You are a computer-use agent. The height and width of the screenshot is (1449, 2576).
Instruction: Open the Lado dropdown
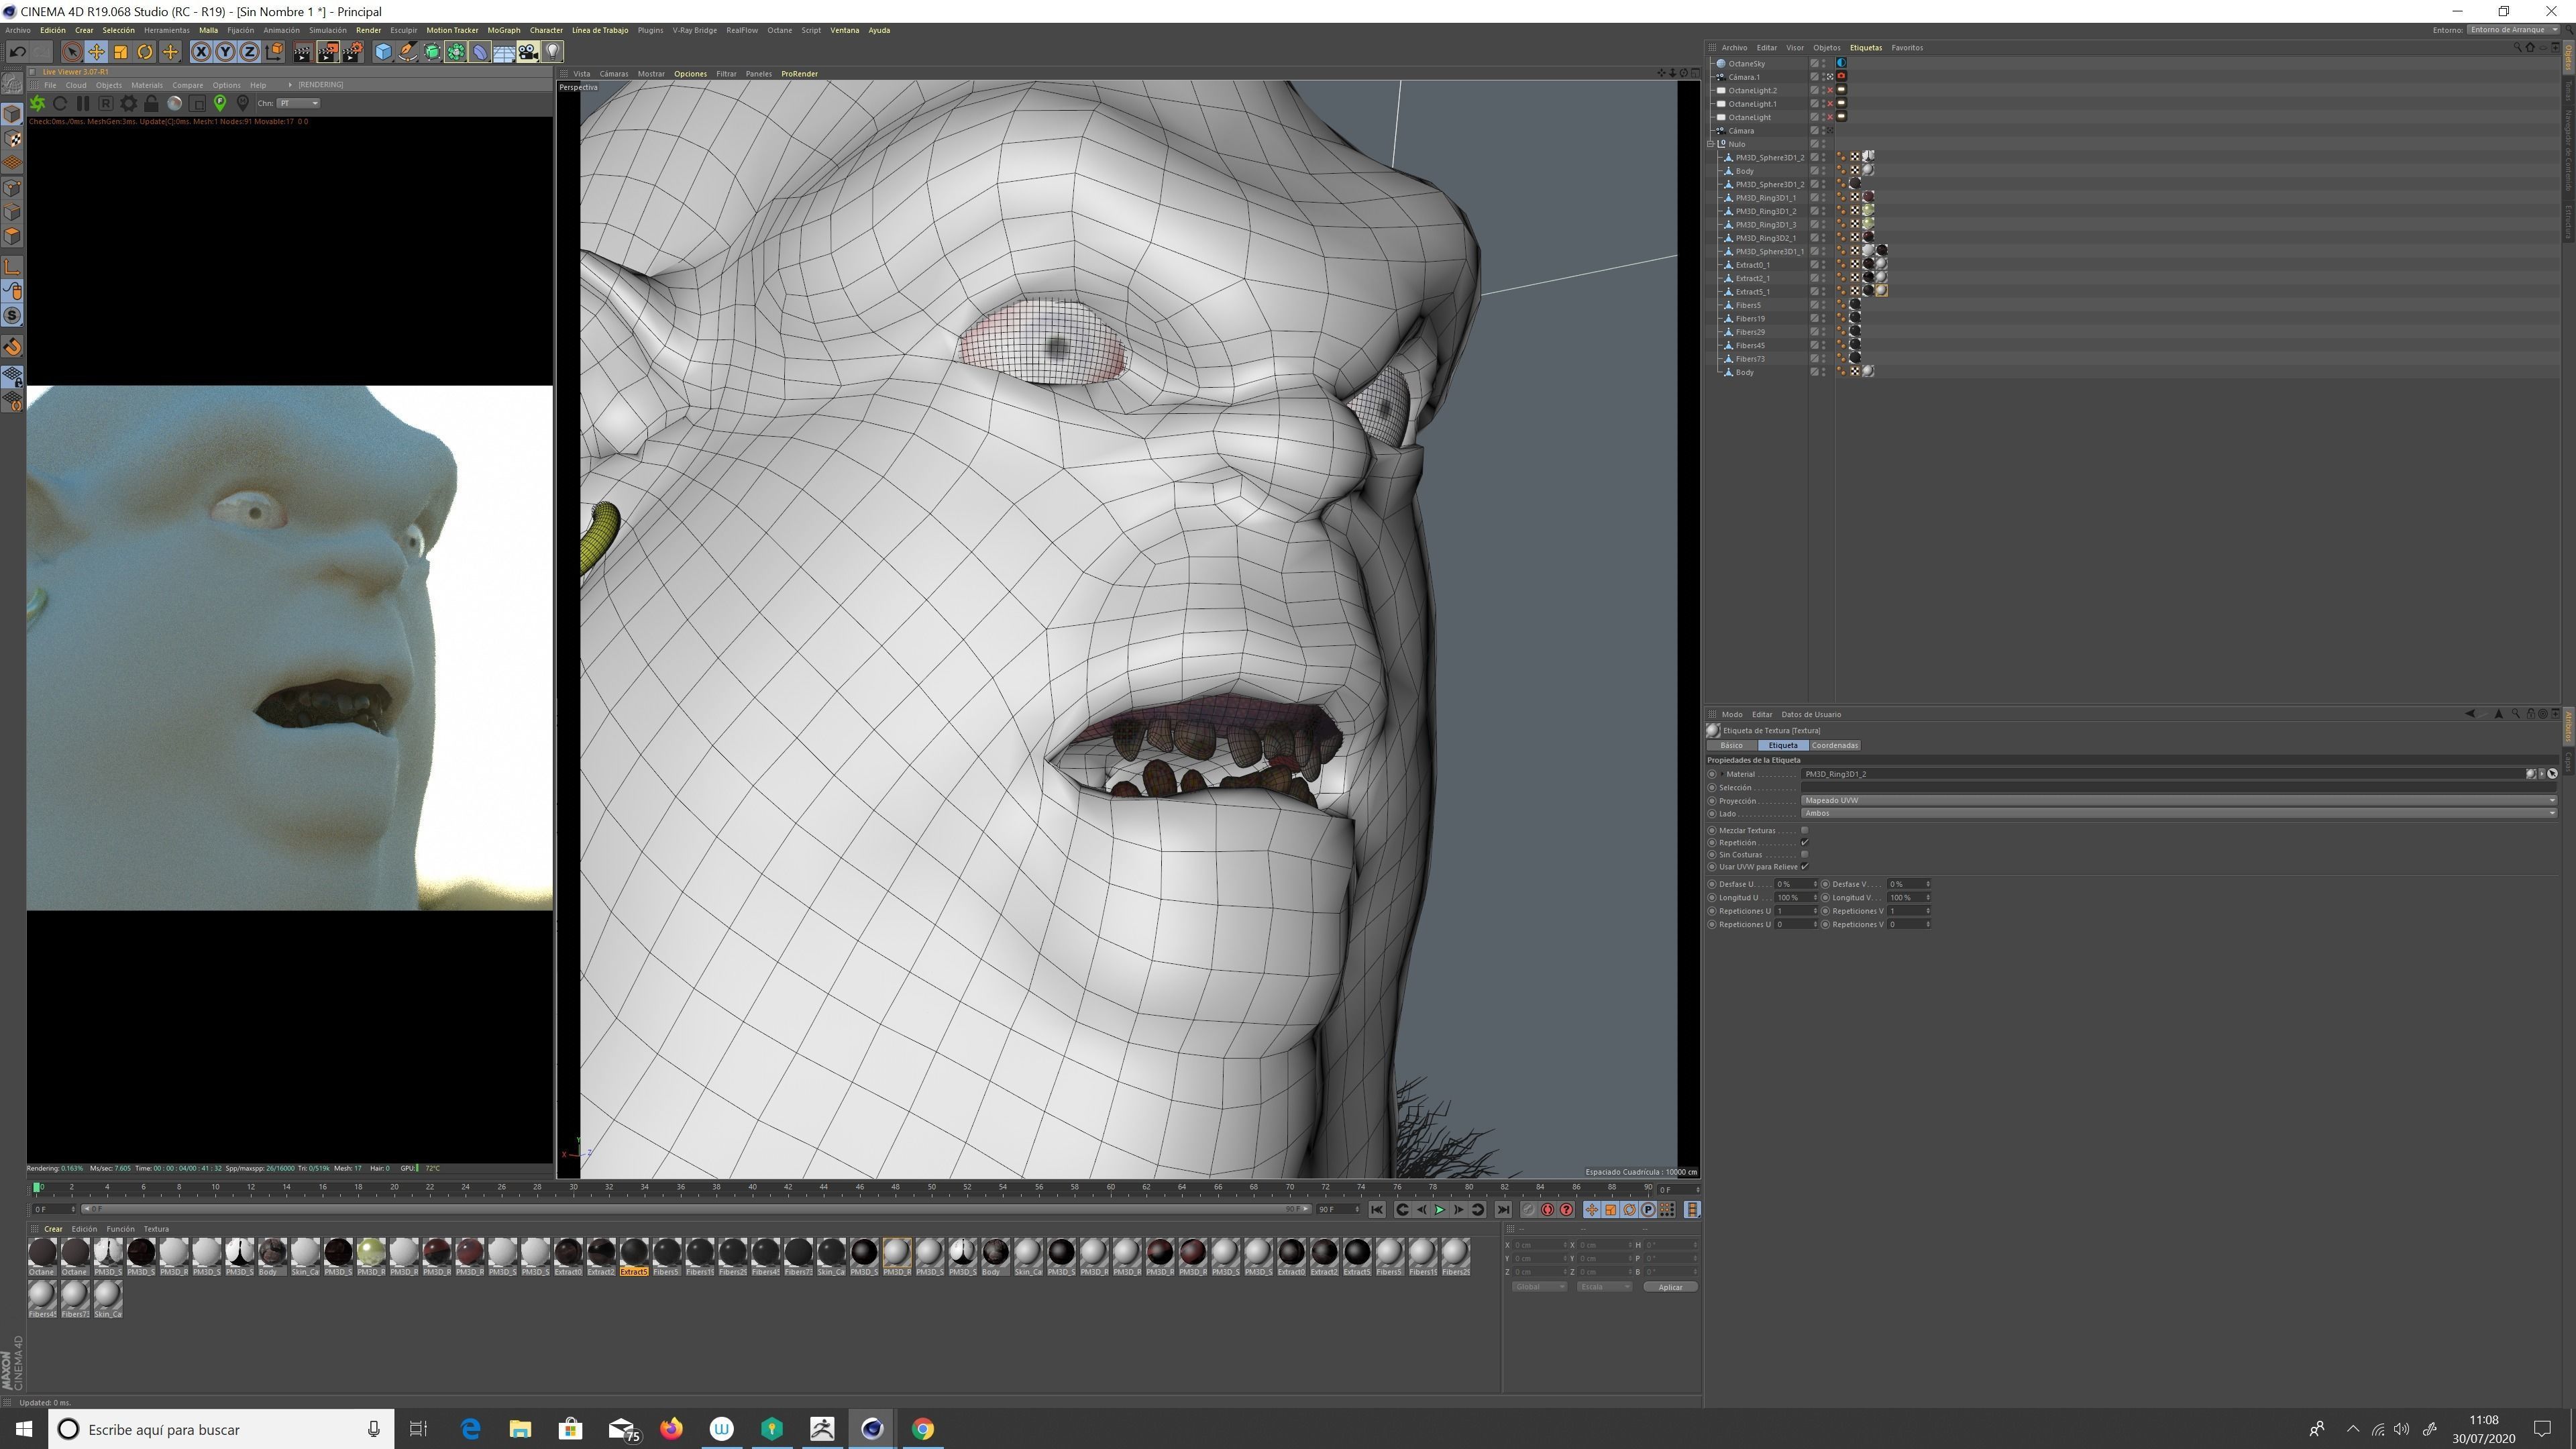pyautogui.click(x=2178, y=813)
